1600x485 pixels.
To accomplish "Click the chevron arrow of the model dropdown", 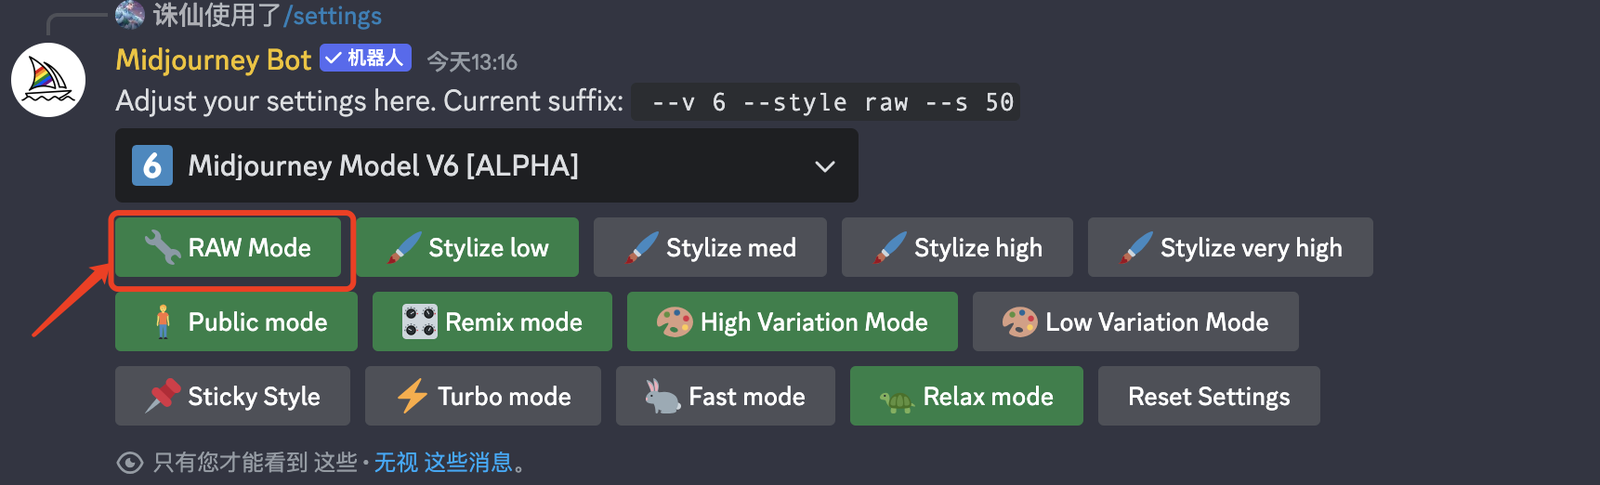I will click(x=825, y=166).
